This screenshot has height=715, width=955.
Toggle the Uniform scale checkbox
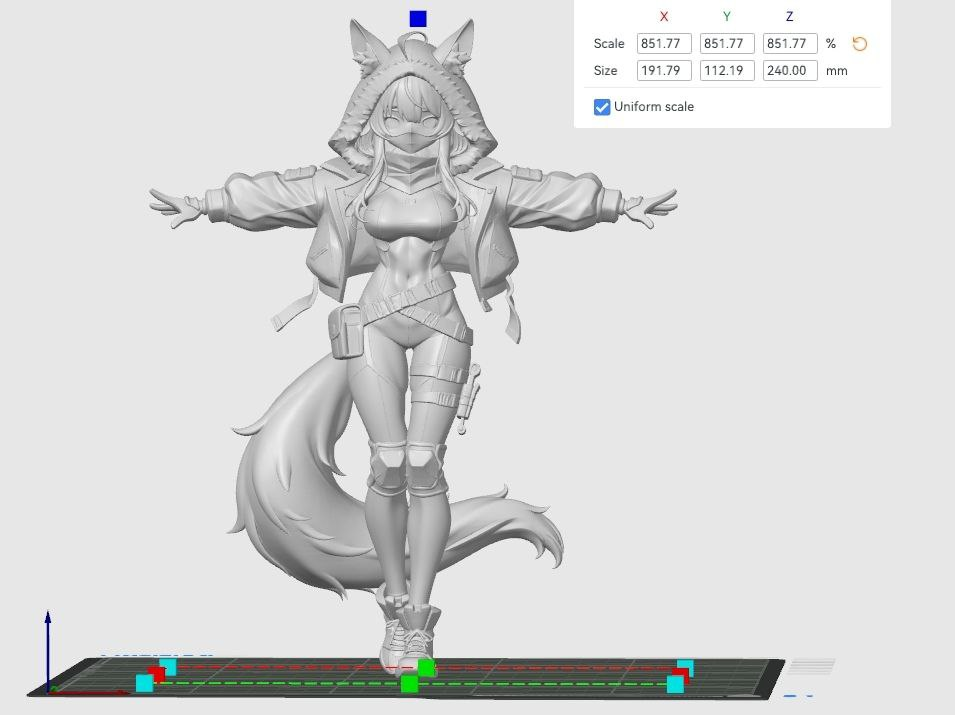(x=602, y=107)
